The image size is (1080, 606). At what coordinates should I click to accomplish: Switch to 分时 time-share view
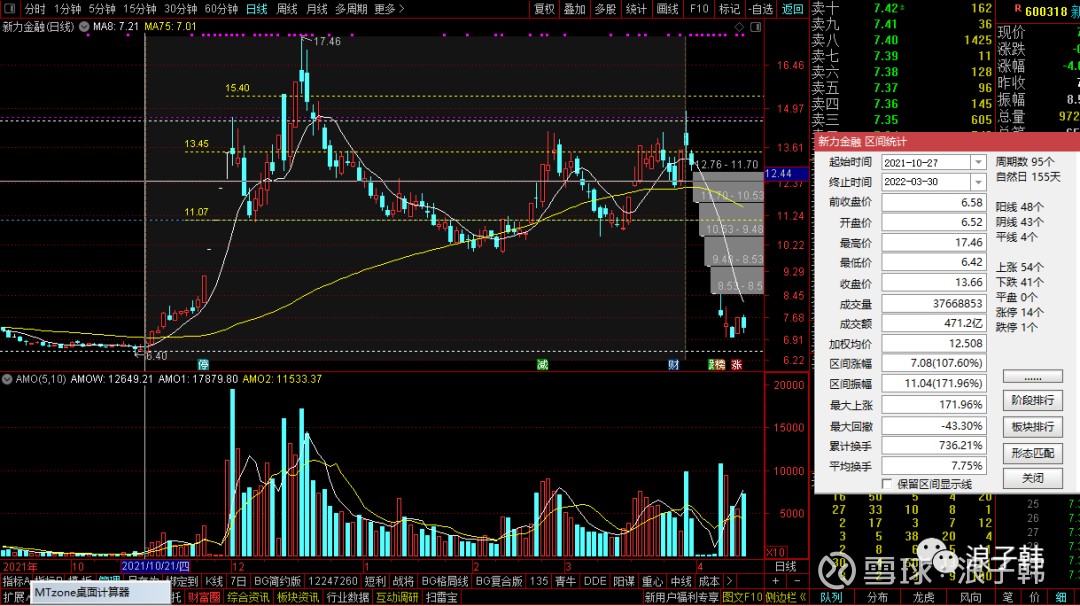(34, 9)
